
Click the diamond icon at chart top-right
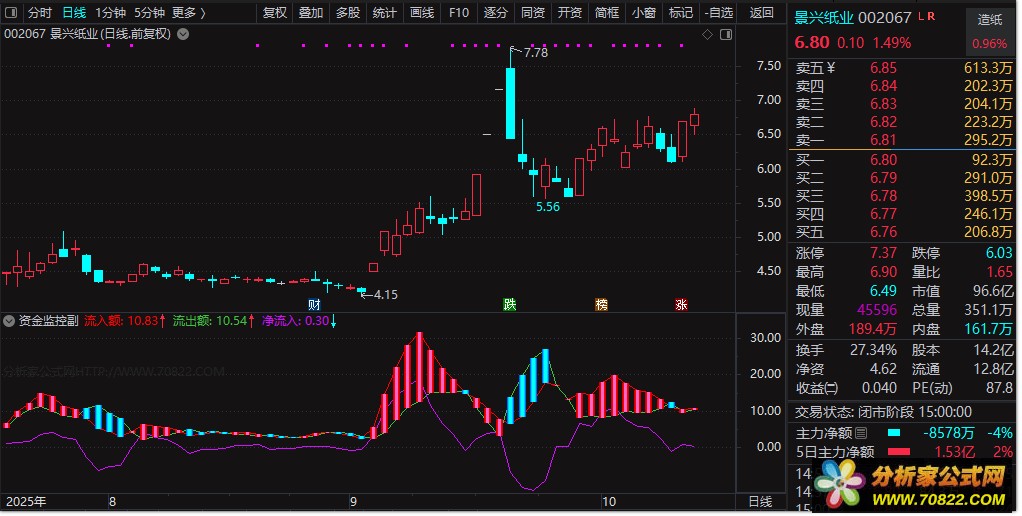[707, 35]
